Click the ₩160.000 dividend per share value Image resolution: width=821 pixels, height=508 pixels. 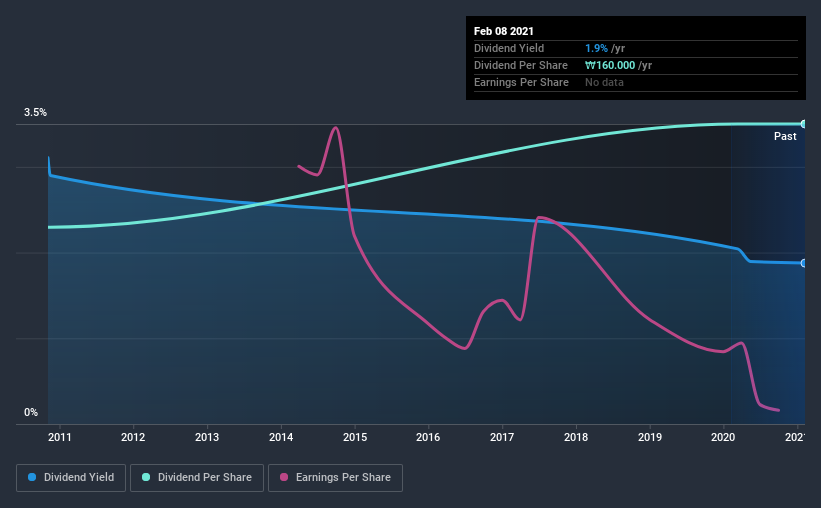610,65
